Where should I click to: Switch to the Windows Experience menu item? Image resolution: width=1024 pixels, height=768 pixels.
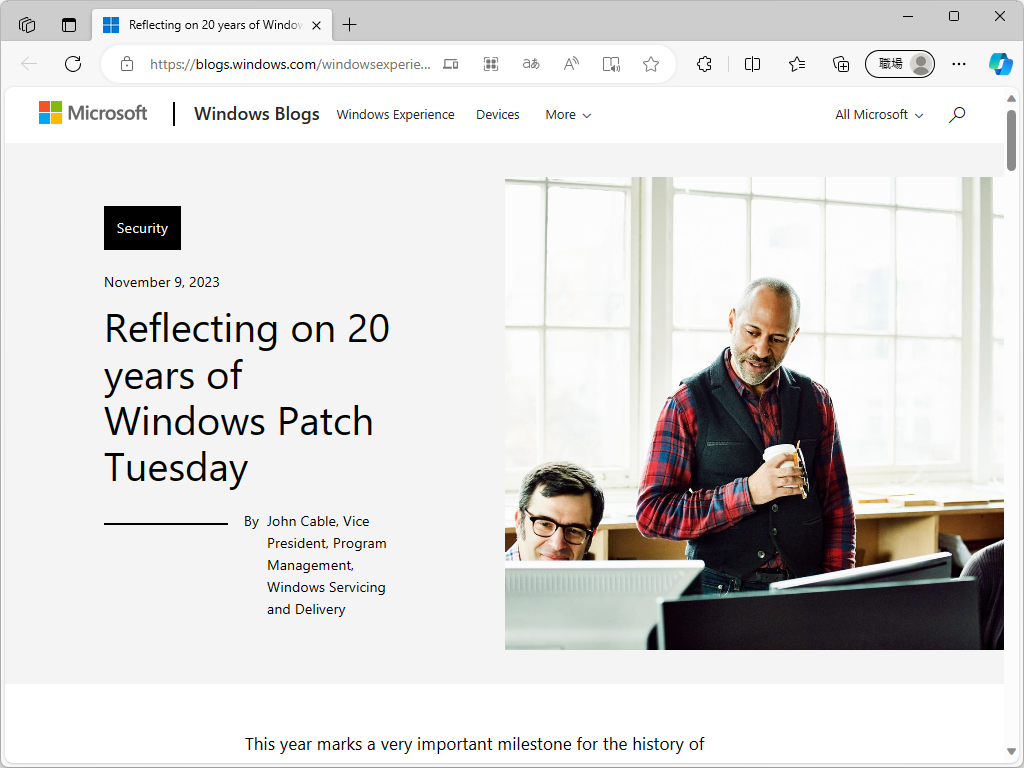point(395,115)
